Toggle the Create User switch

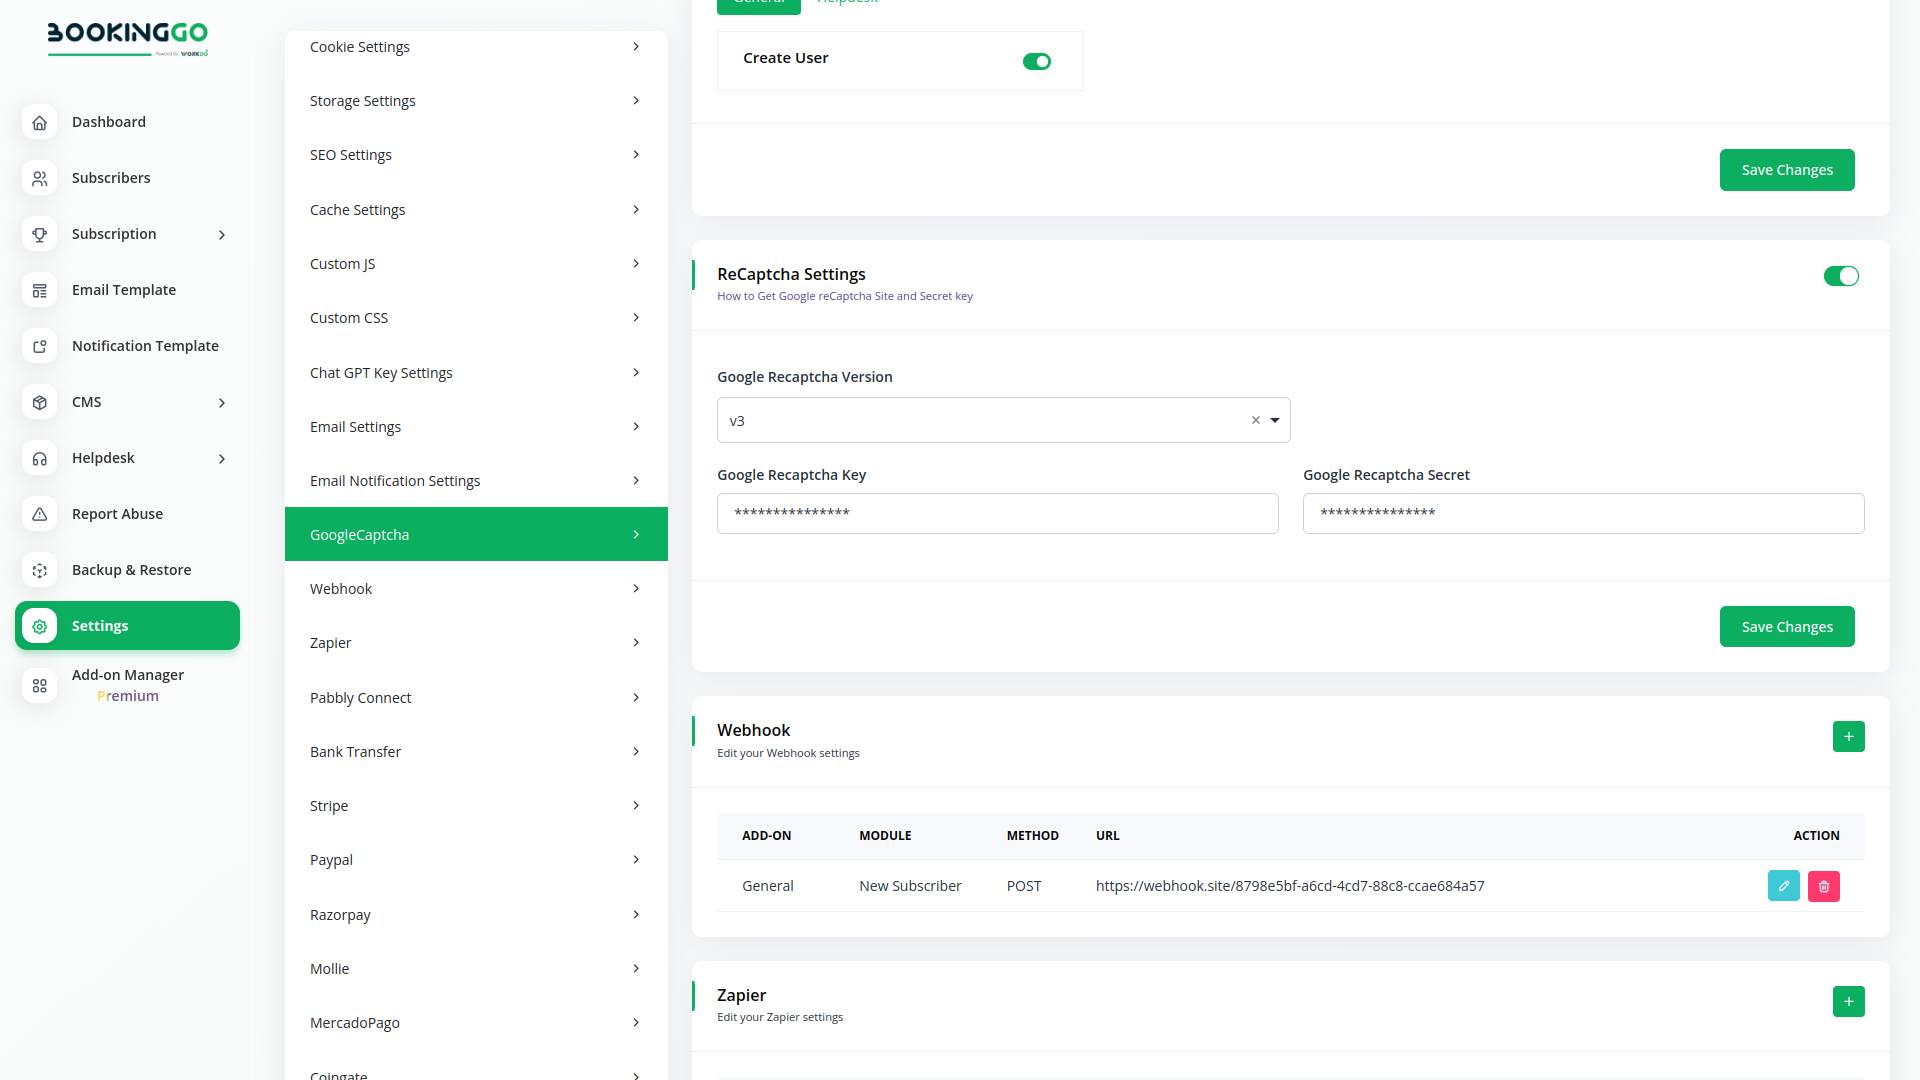point(1036,62)
